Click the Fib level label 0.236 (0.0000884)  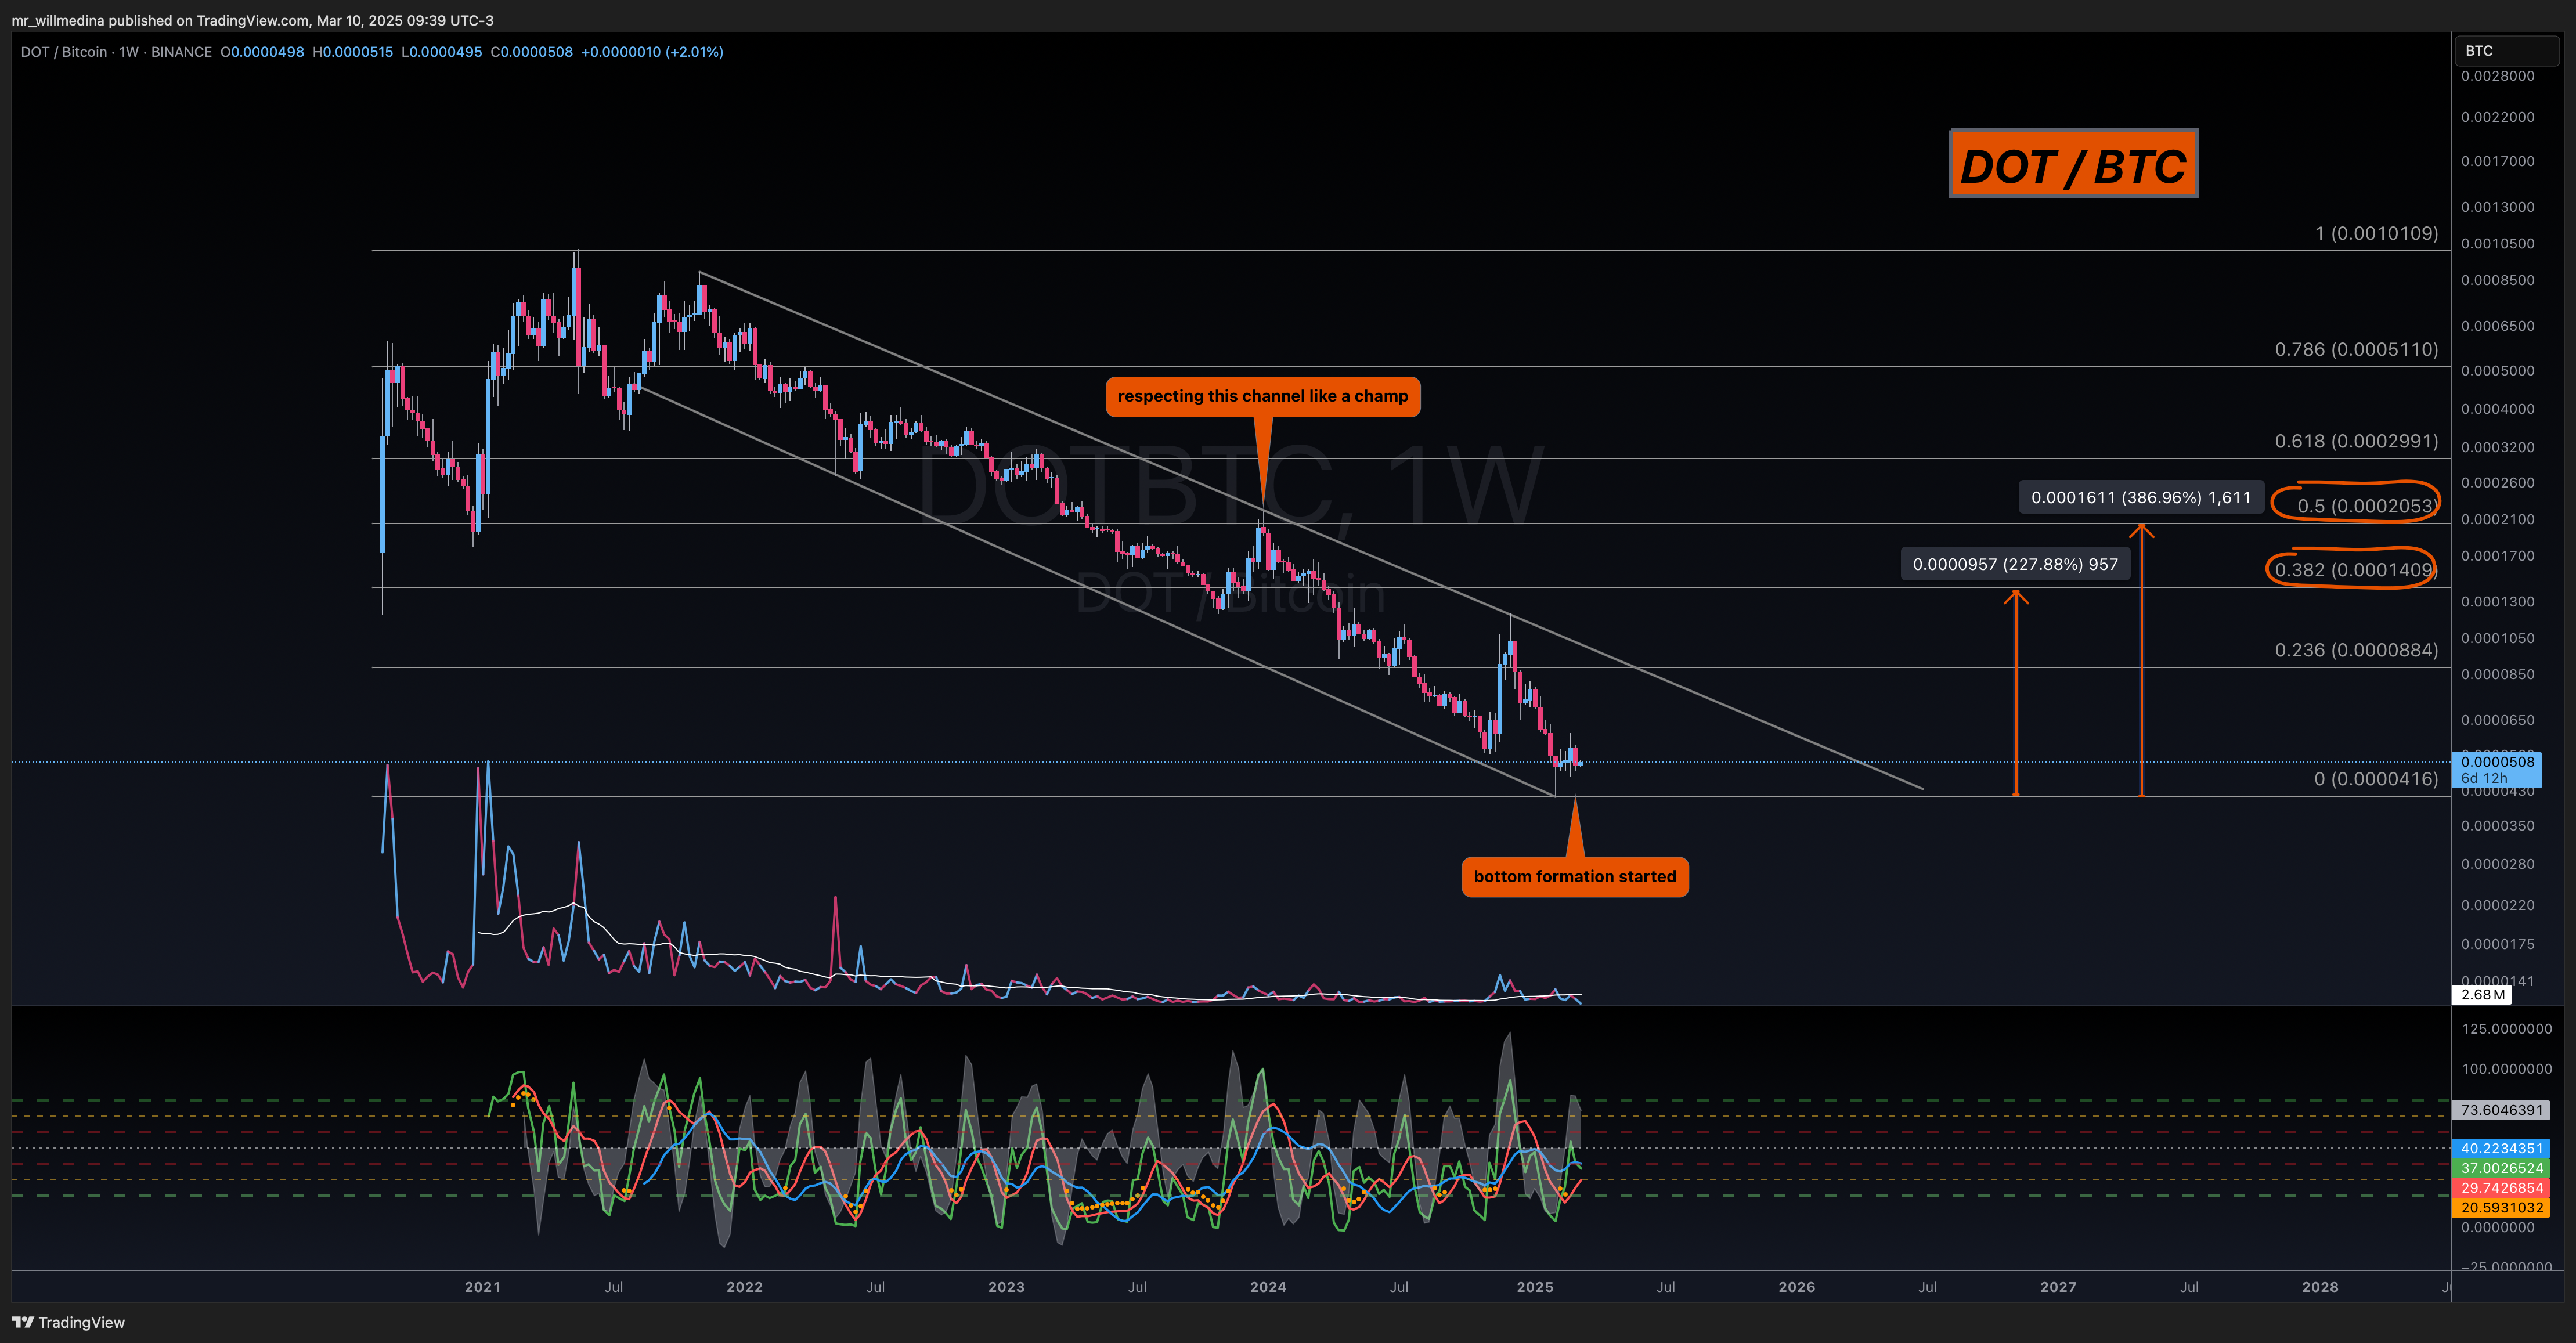tap(2356, 650)
